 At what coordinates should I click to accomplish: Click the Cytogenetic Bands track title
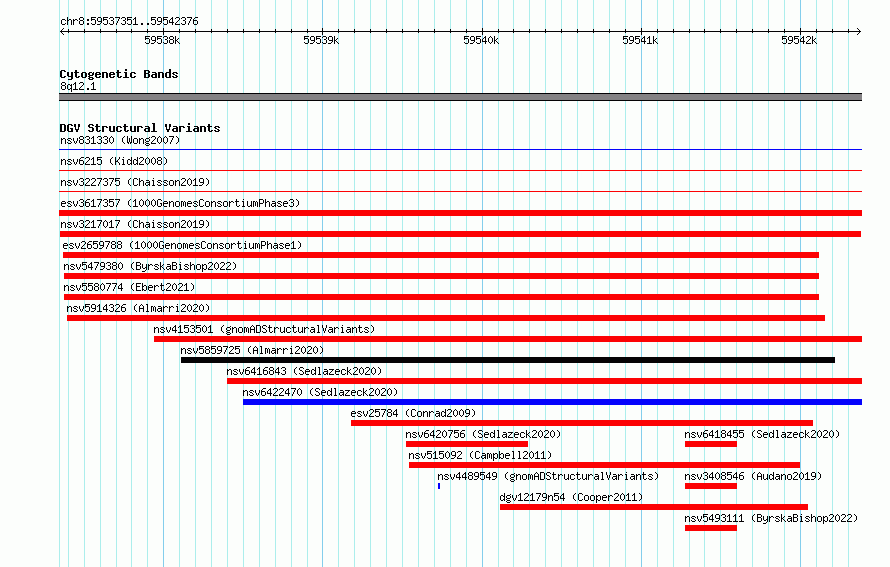pos(119,74)
